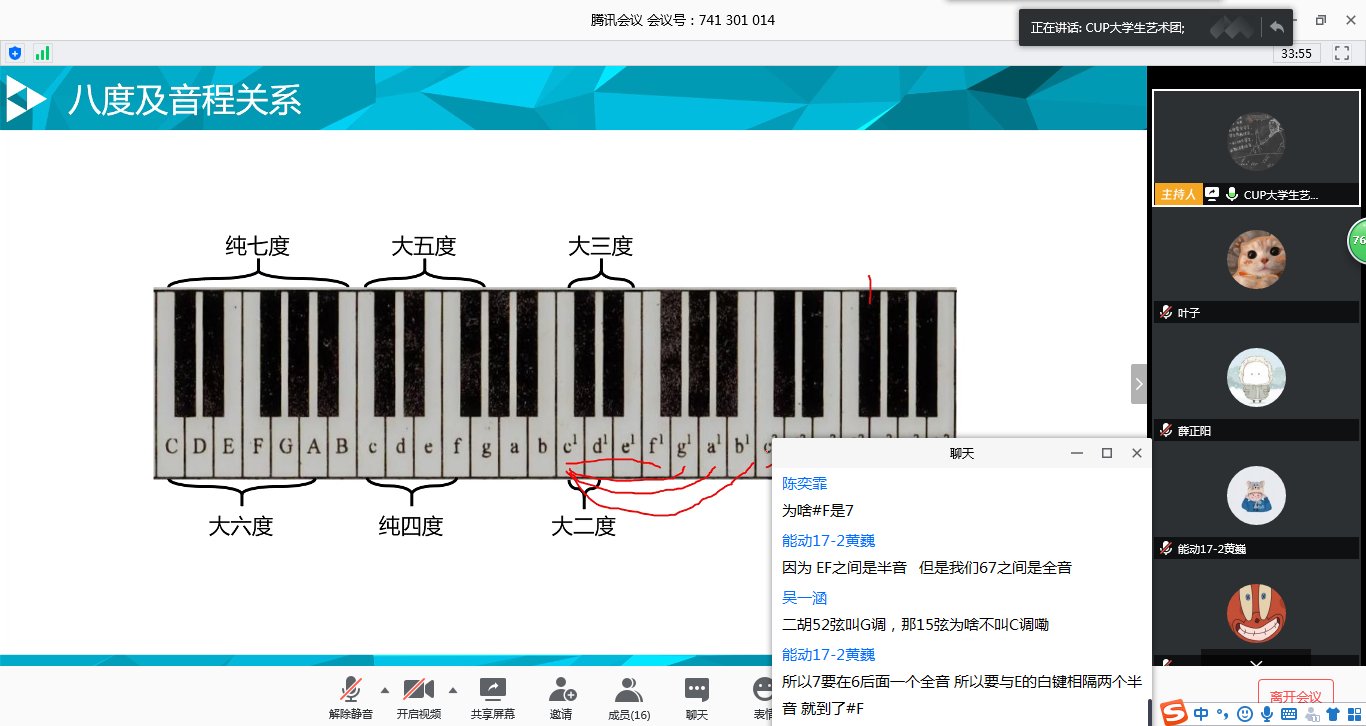Select 叶子 participant cat avatar
Image resolution: width=1366 pixels, height=726 pixels.
[x=1256, y=260]
